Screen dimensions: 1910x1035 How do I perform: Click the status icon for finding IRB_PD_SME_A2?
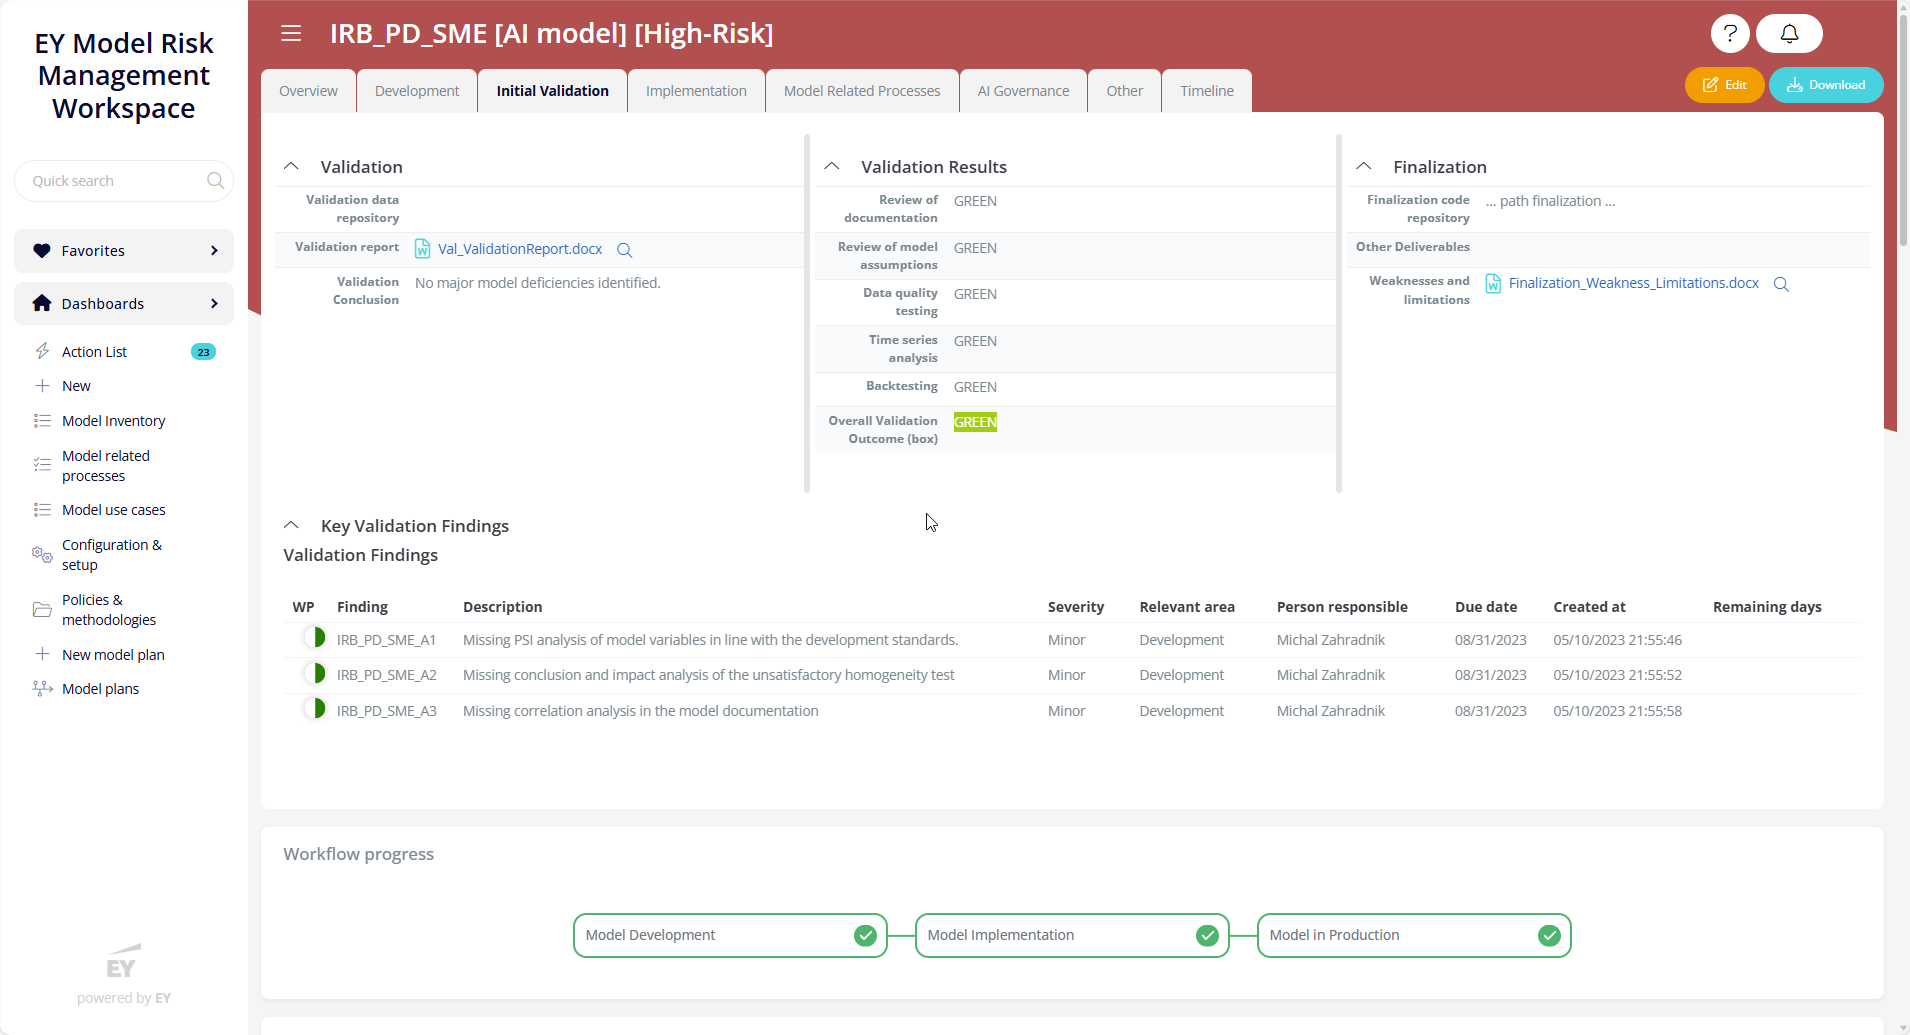click(315, 673)
